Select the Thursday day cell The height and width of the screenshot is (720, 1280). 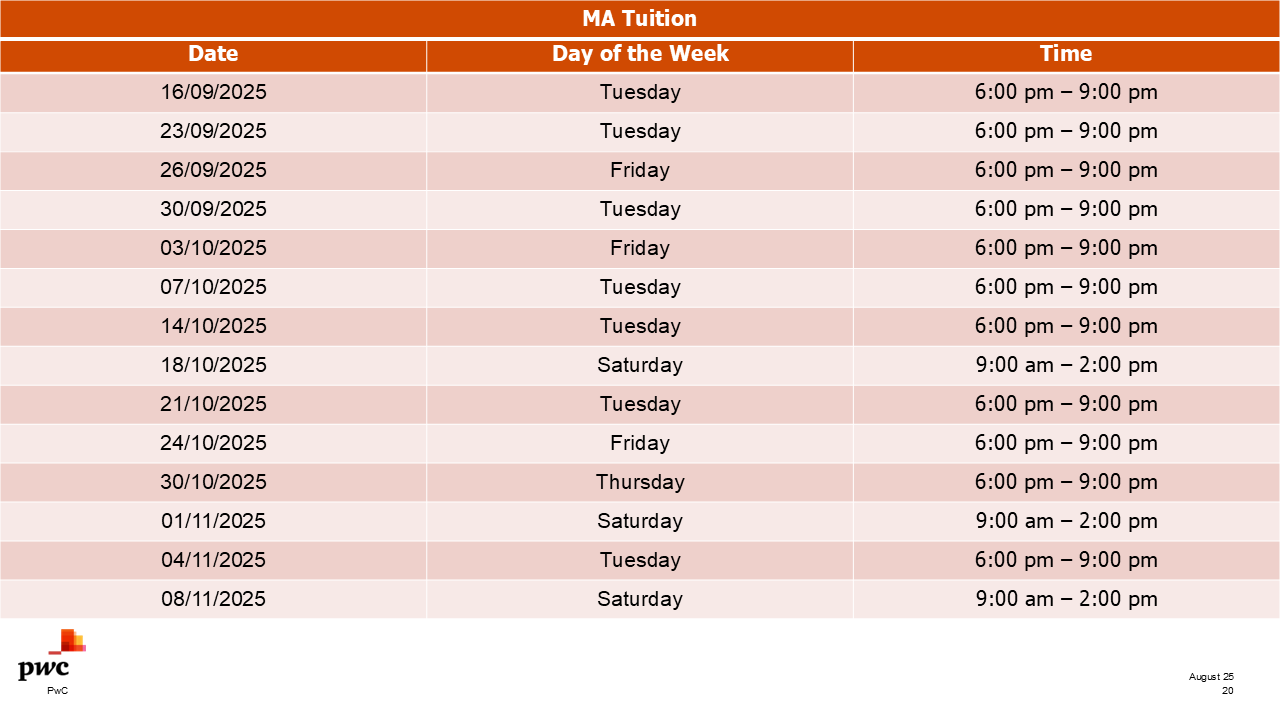[x=640, y=482]
